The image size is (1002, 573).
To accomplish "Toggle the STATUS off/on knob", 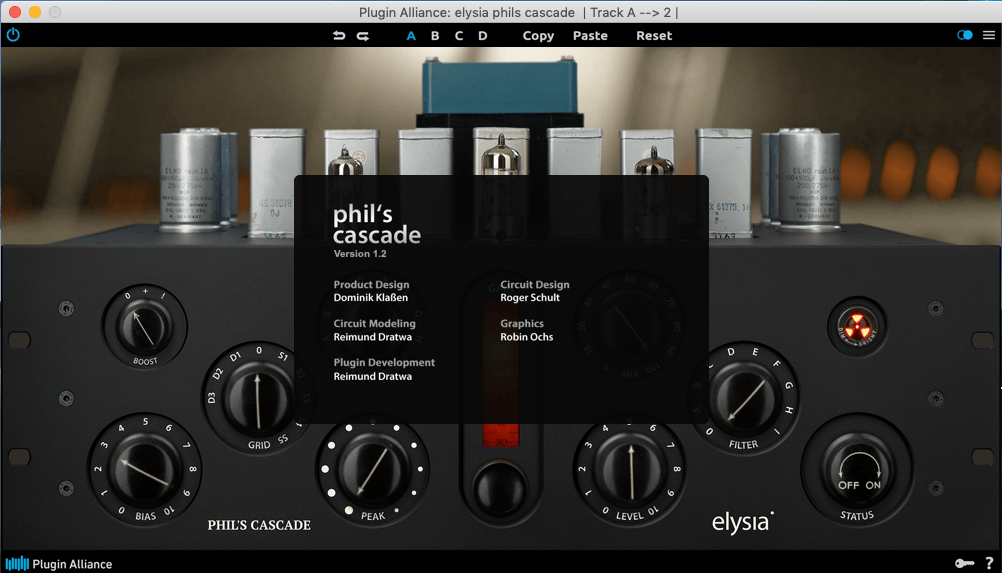I will point(857,468).
